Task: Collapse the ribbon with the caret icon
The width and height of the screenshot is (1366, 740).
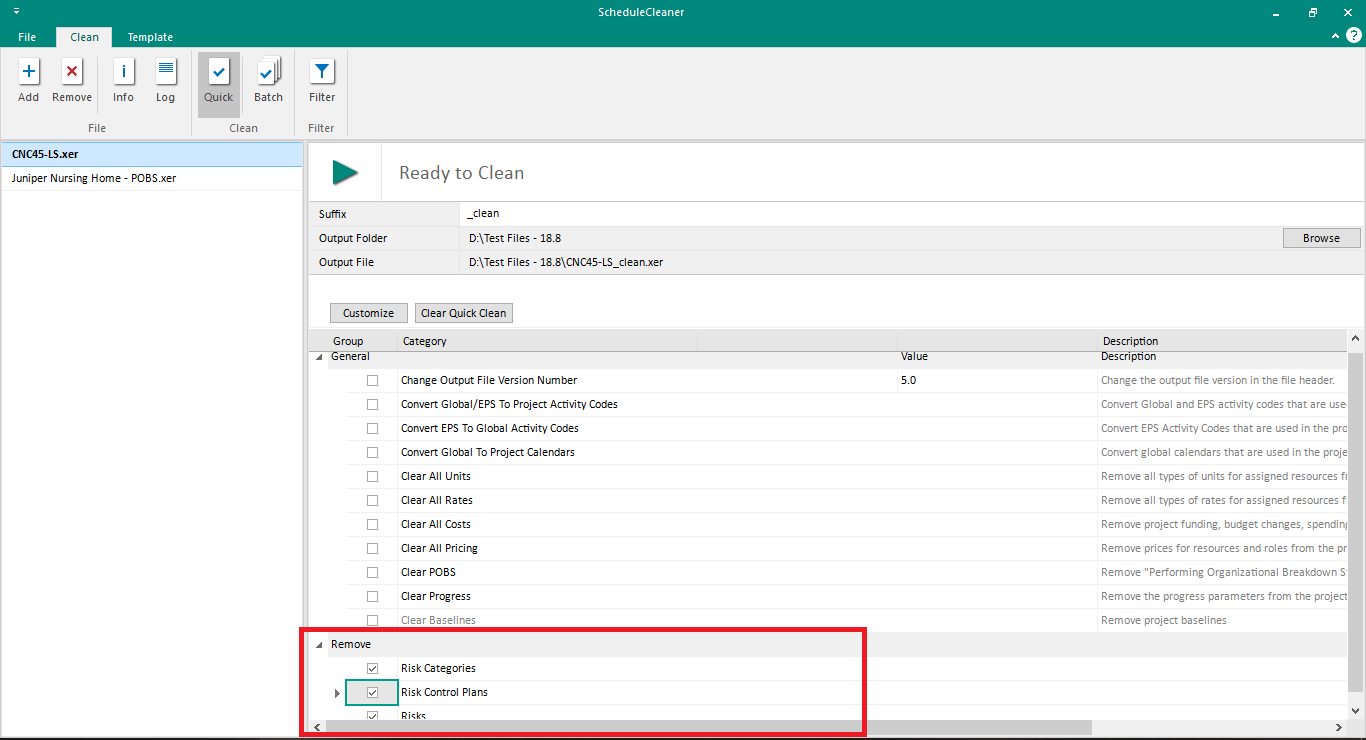Action: pos(1336,36)
